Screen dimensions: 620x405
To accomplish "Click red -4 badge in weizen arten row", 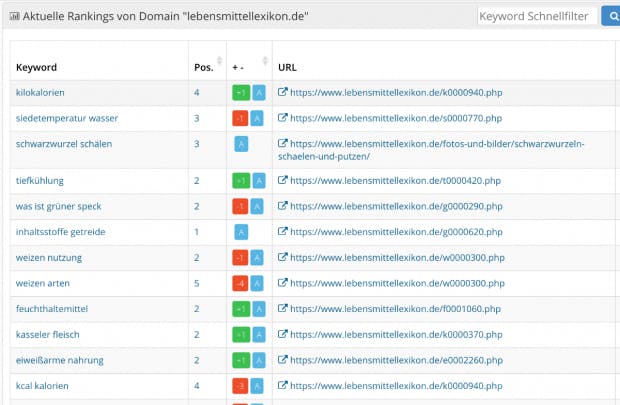I will pyautogui.click(x=240, y=283).
